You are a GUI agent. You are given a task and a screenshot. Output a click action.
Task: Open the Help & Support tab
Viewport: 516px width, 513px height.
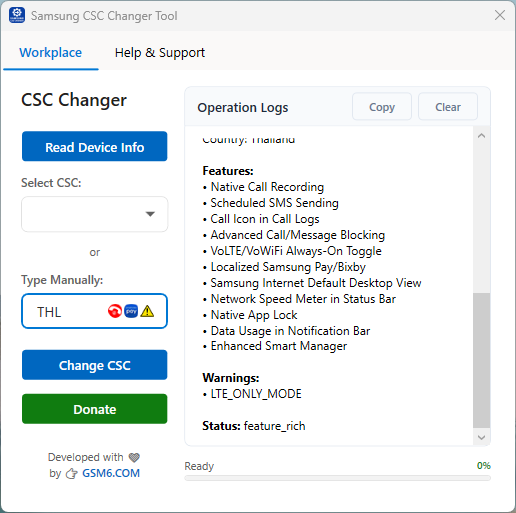click(x=160, y=53)
